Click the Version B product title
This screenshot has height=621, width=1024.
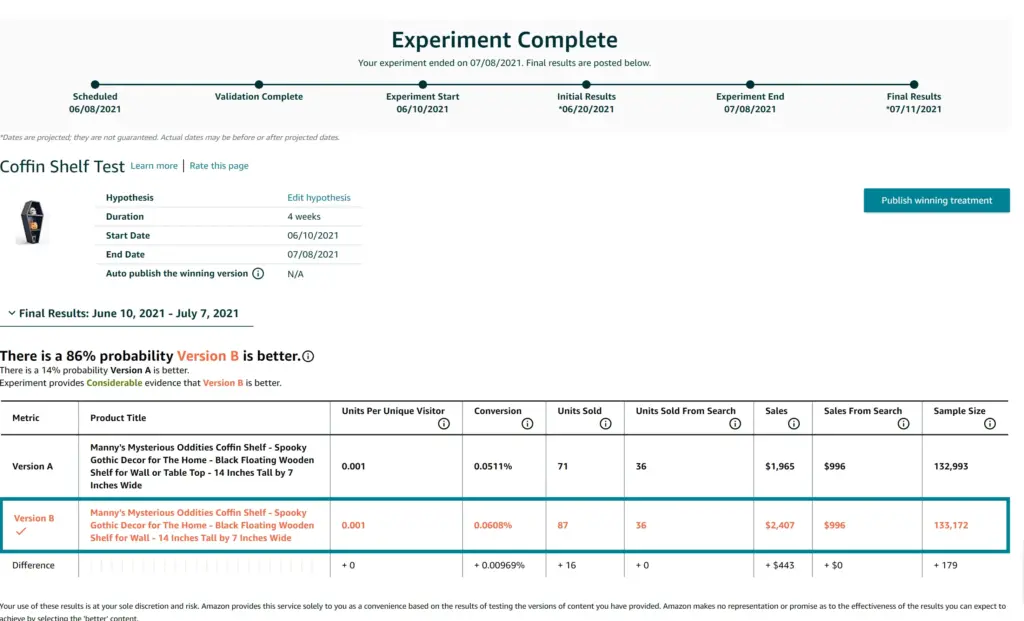(x=202, y=525)
